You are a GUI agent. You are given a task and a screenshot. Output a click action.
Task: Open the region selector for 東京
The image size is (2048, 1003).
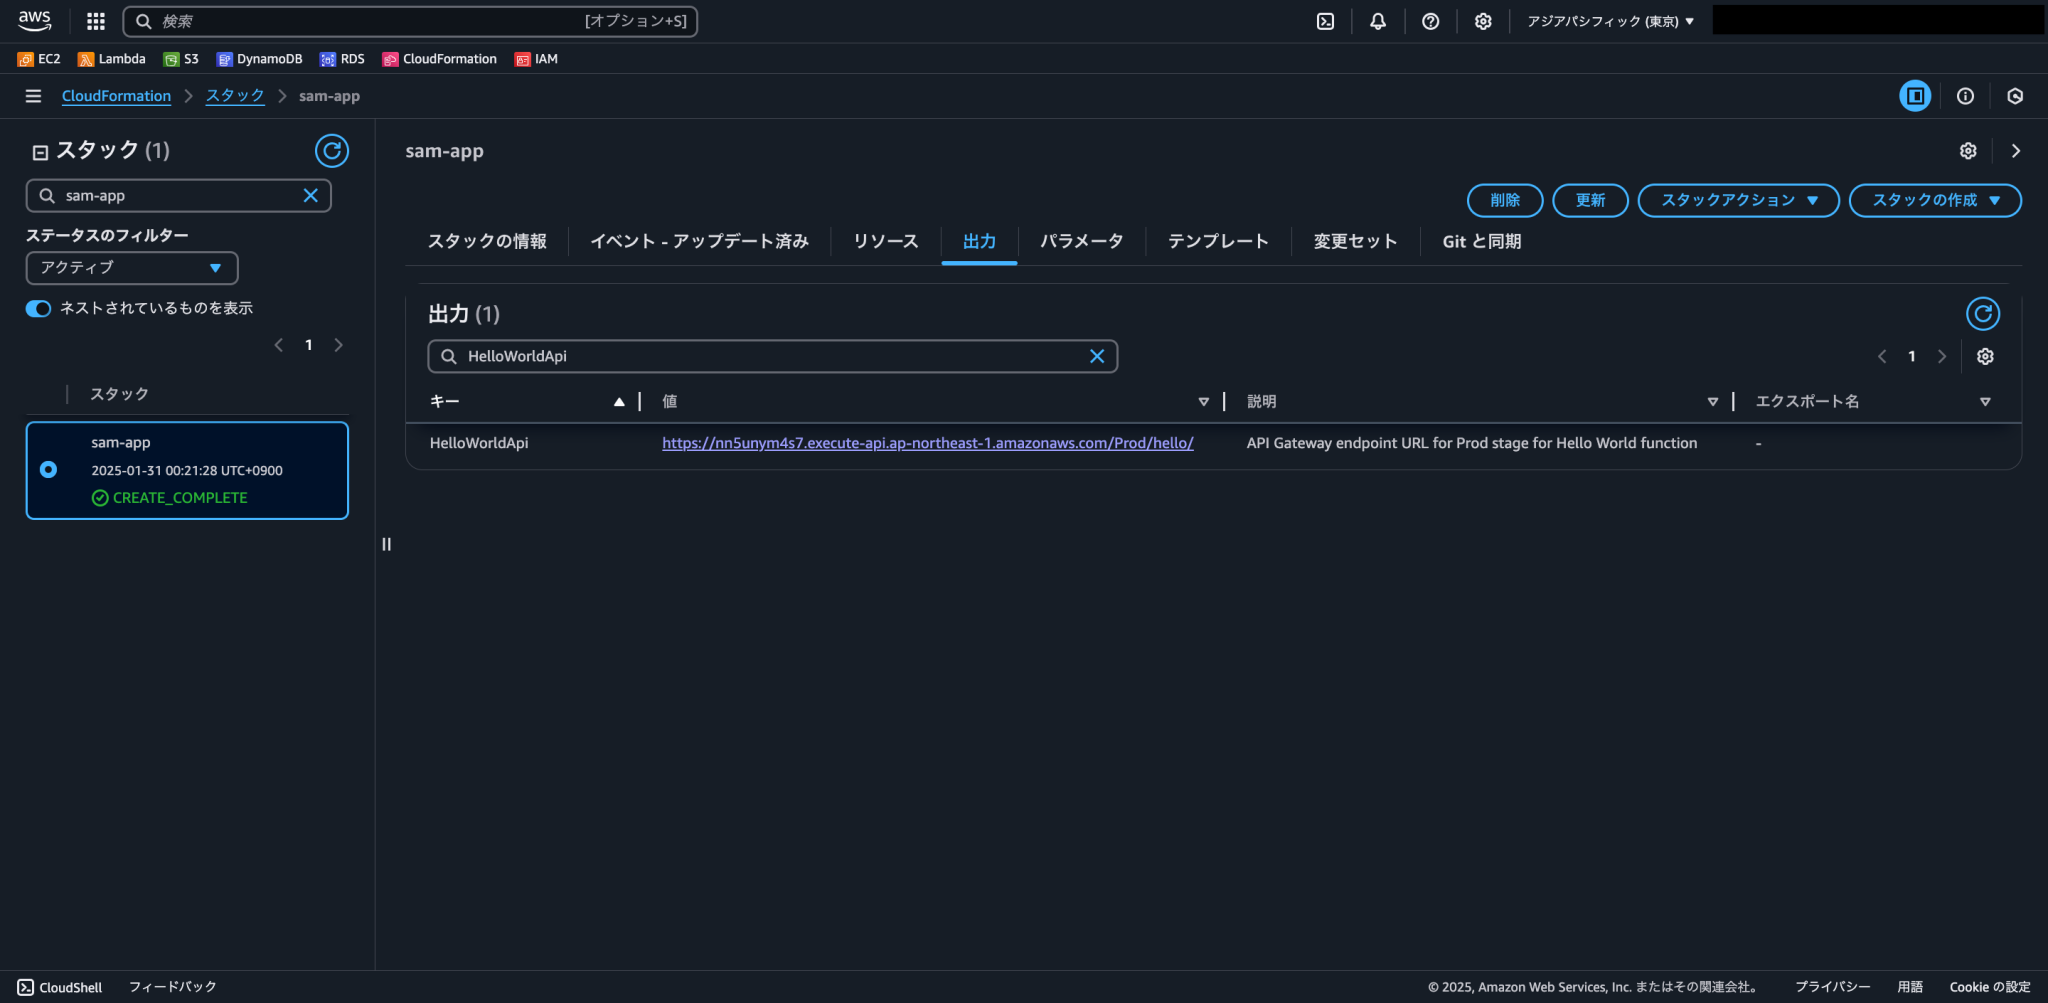[x=1608, y=20]
